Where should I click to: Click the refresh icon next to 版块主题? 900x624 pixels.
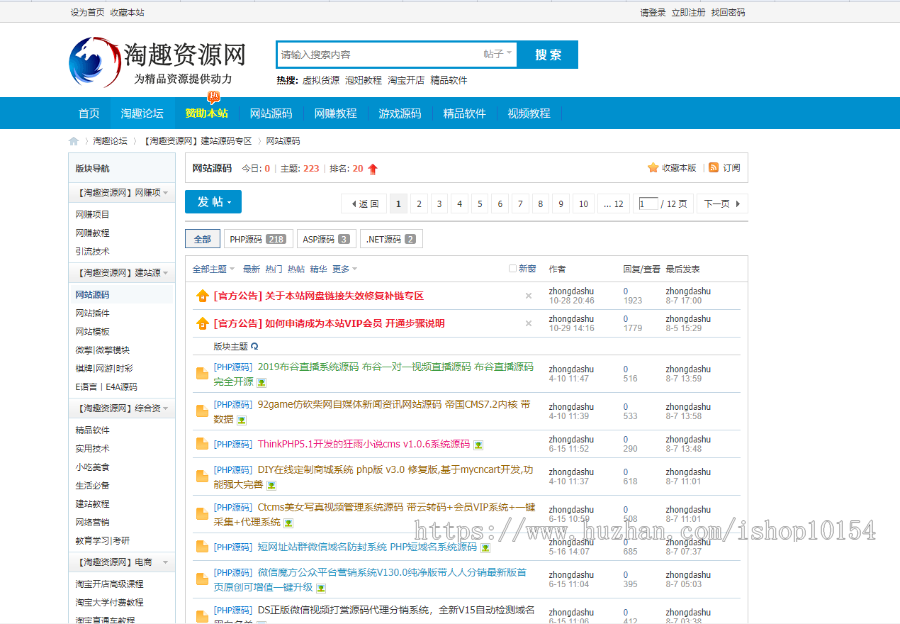point(256,344)
